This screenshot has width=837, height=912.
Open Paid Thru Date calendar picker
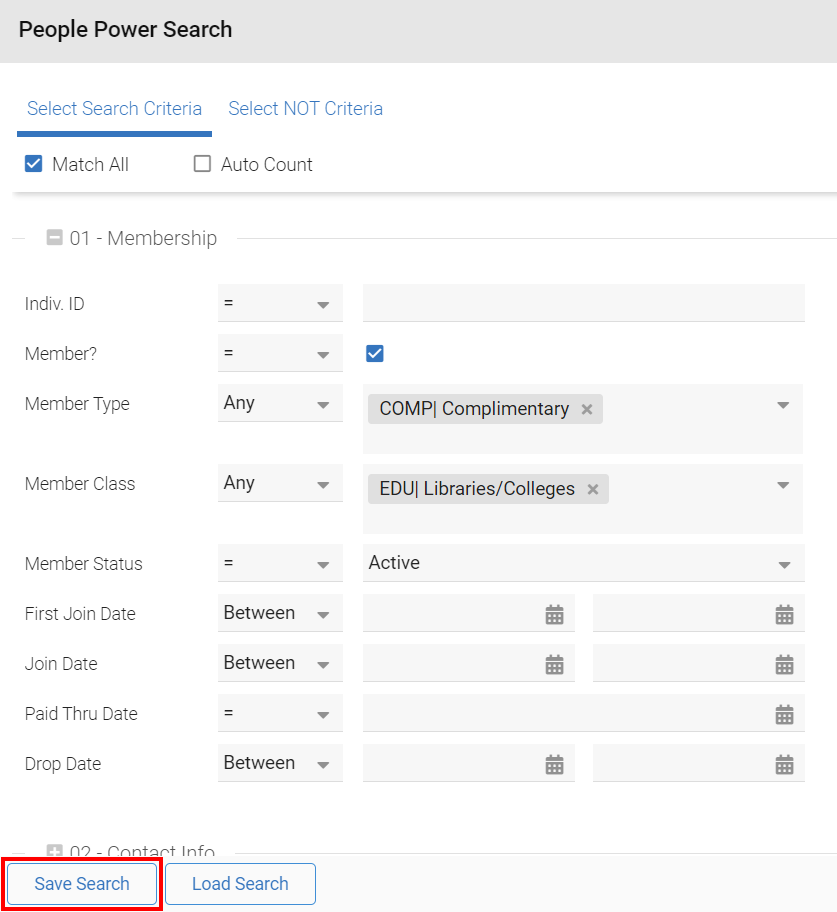(x=784, y=714)
